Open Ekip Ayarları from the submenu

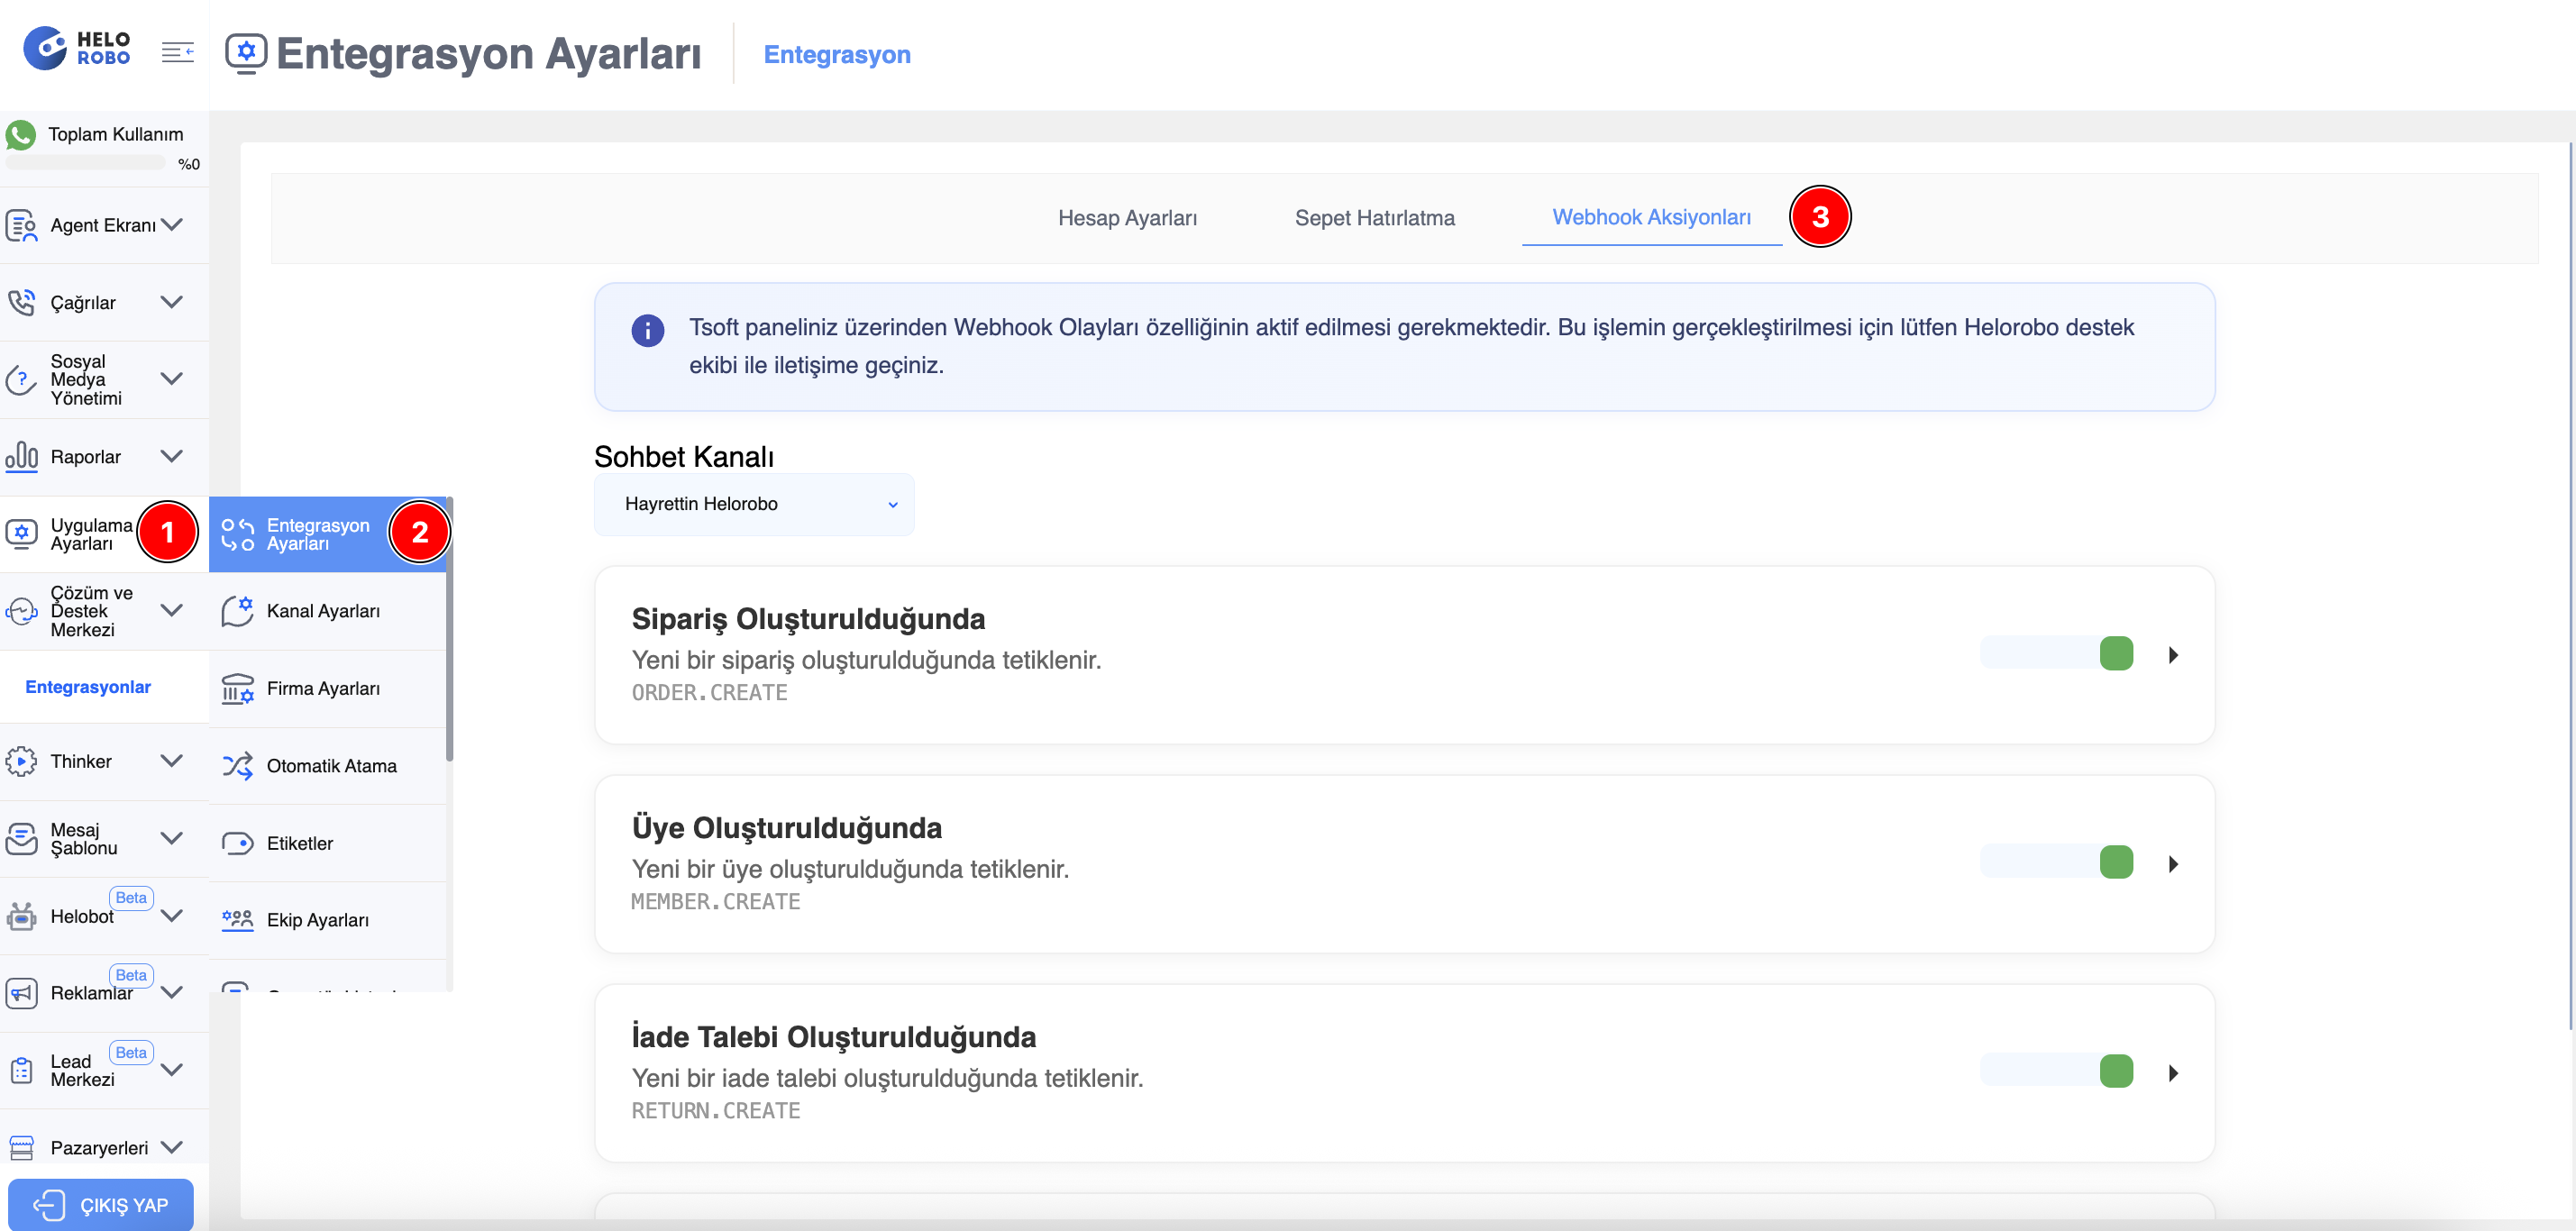coord(328,920)
